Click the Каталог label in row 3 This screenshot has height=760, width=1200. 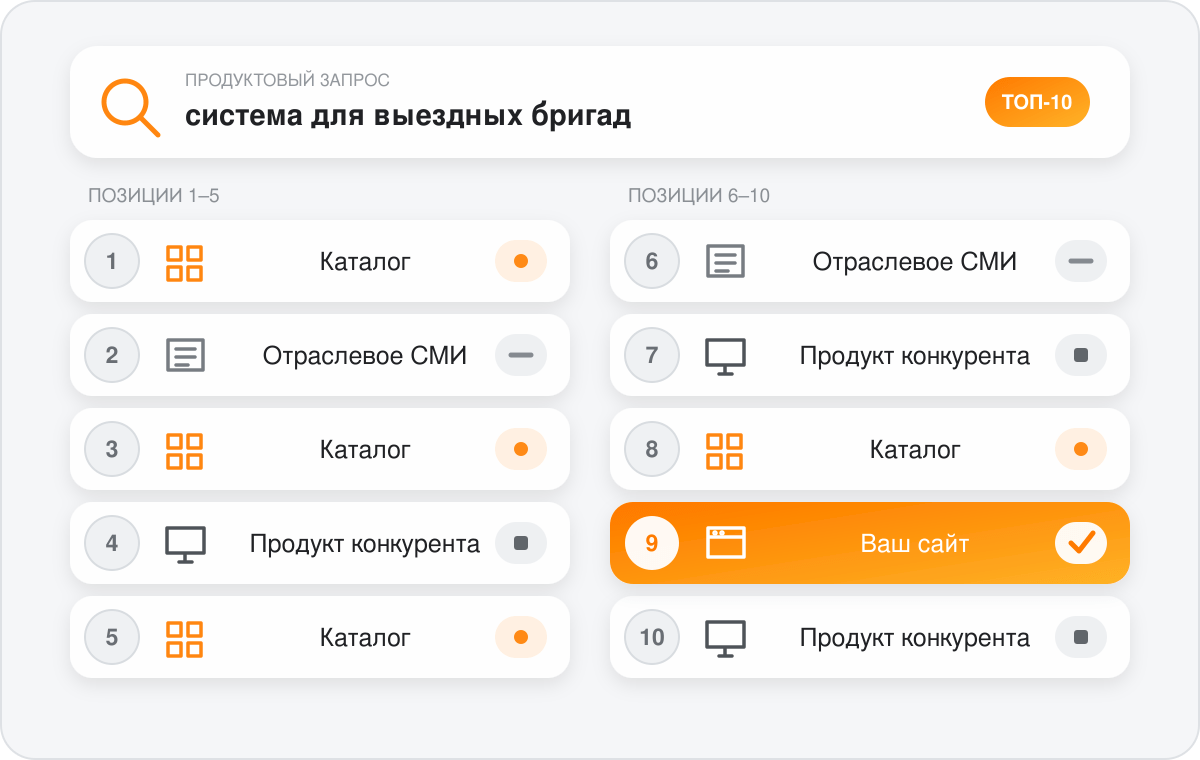[x=365, y=450]
